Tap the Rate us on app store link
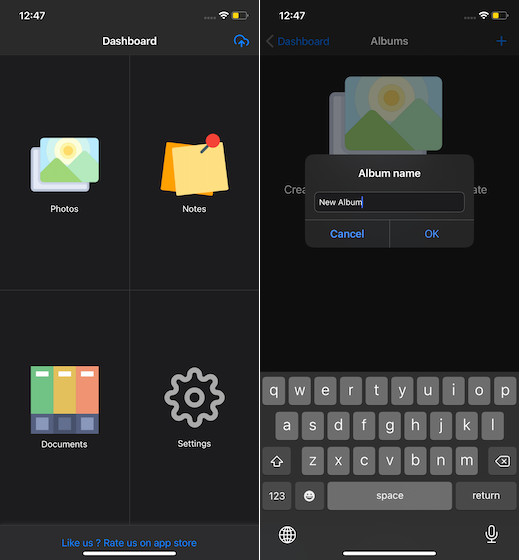Viewport: 520px width, 560px height. 129,543
